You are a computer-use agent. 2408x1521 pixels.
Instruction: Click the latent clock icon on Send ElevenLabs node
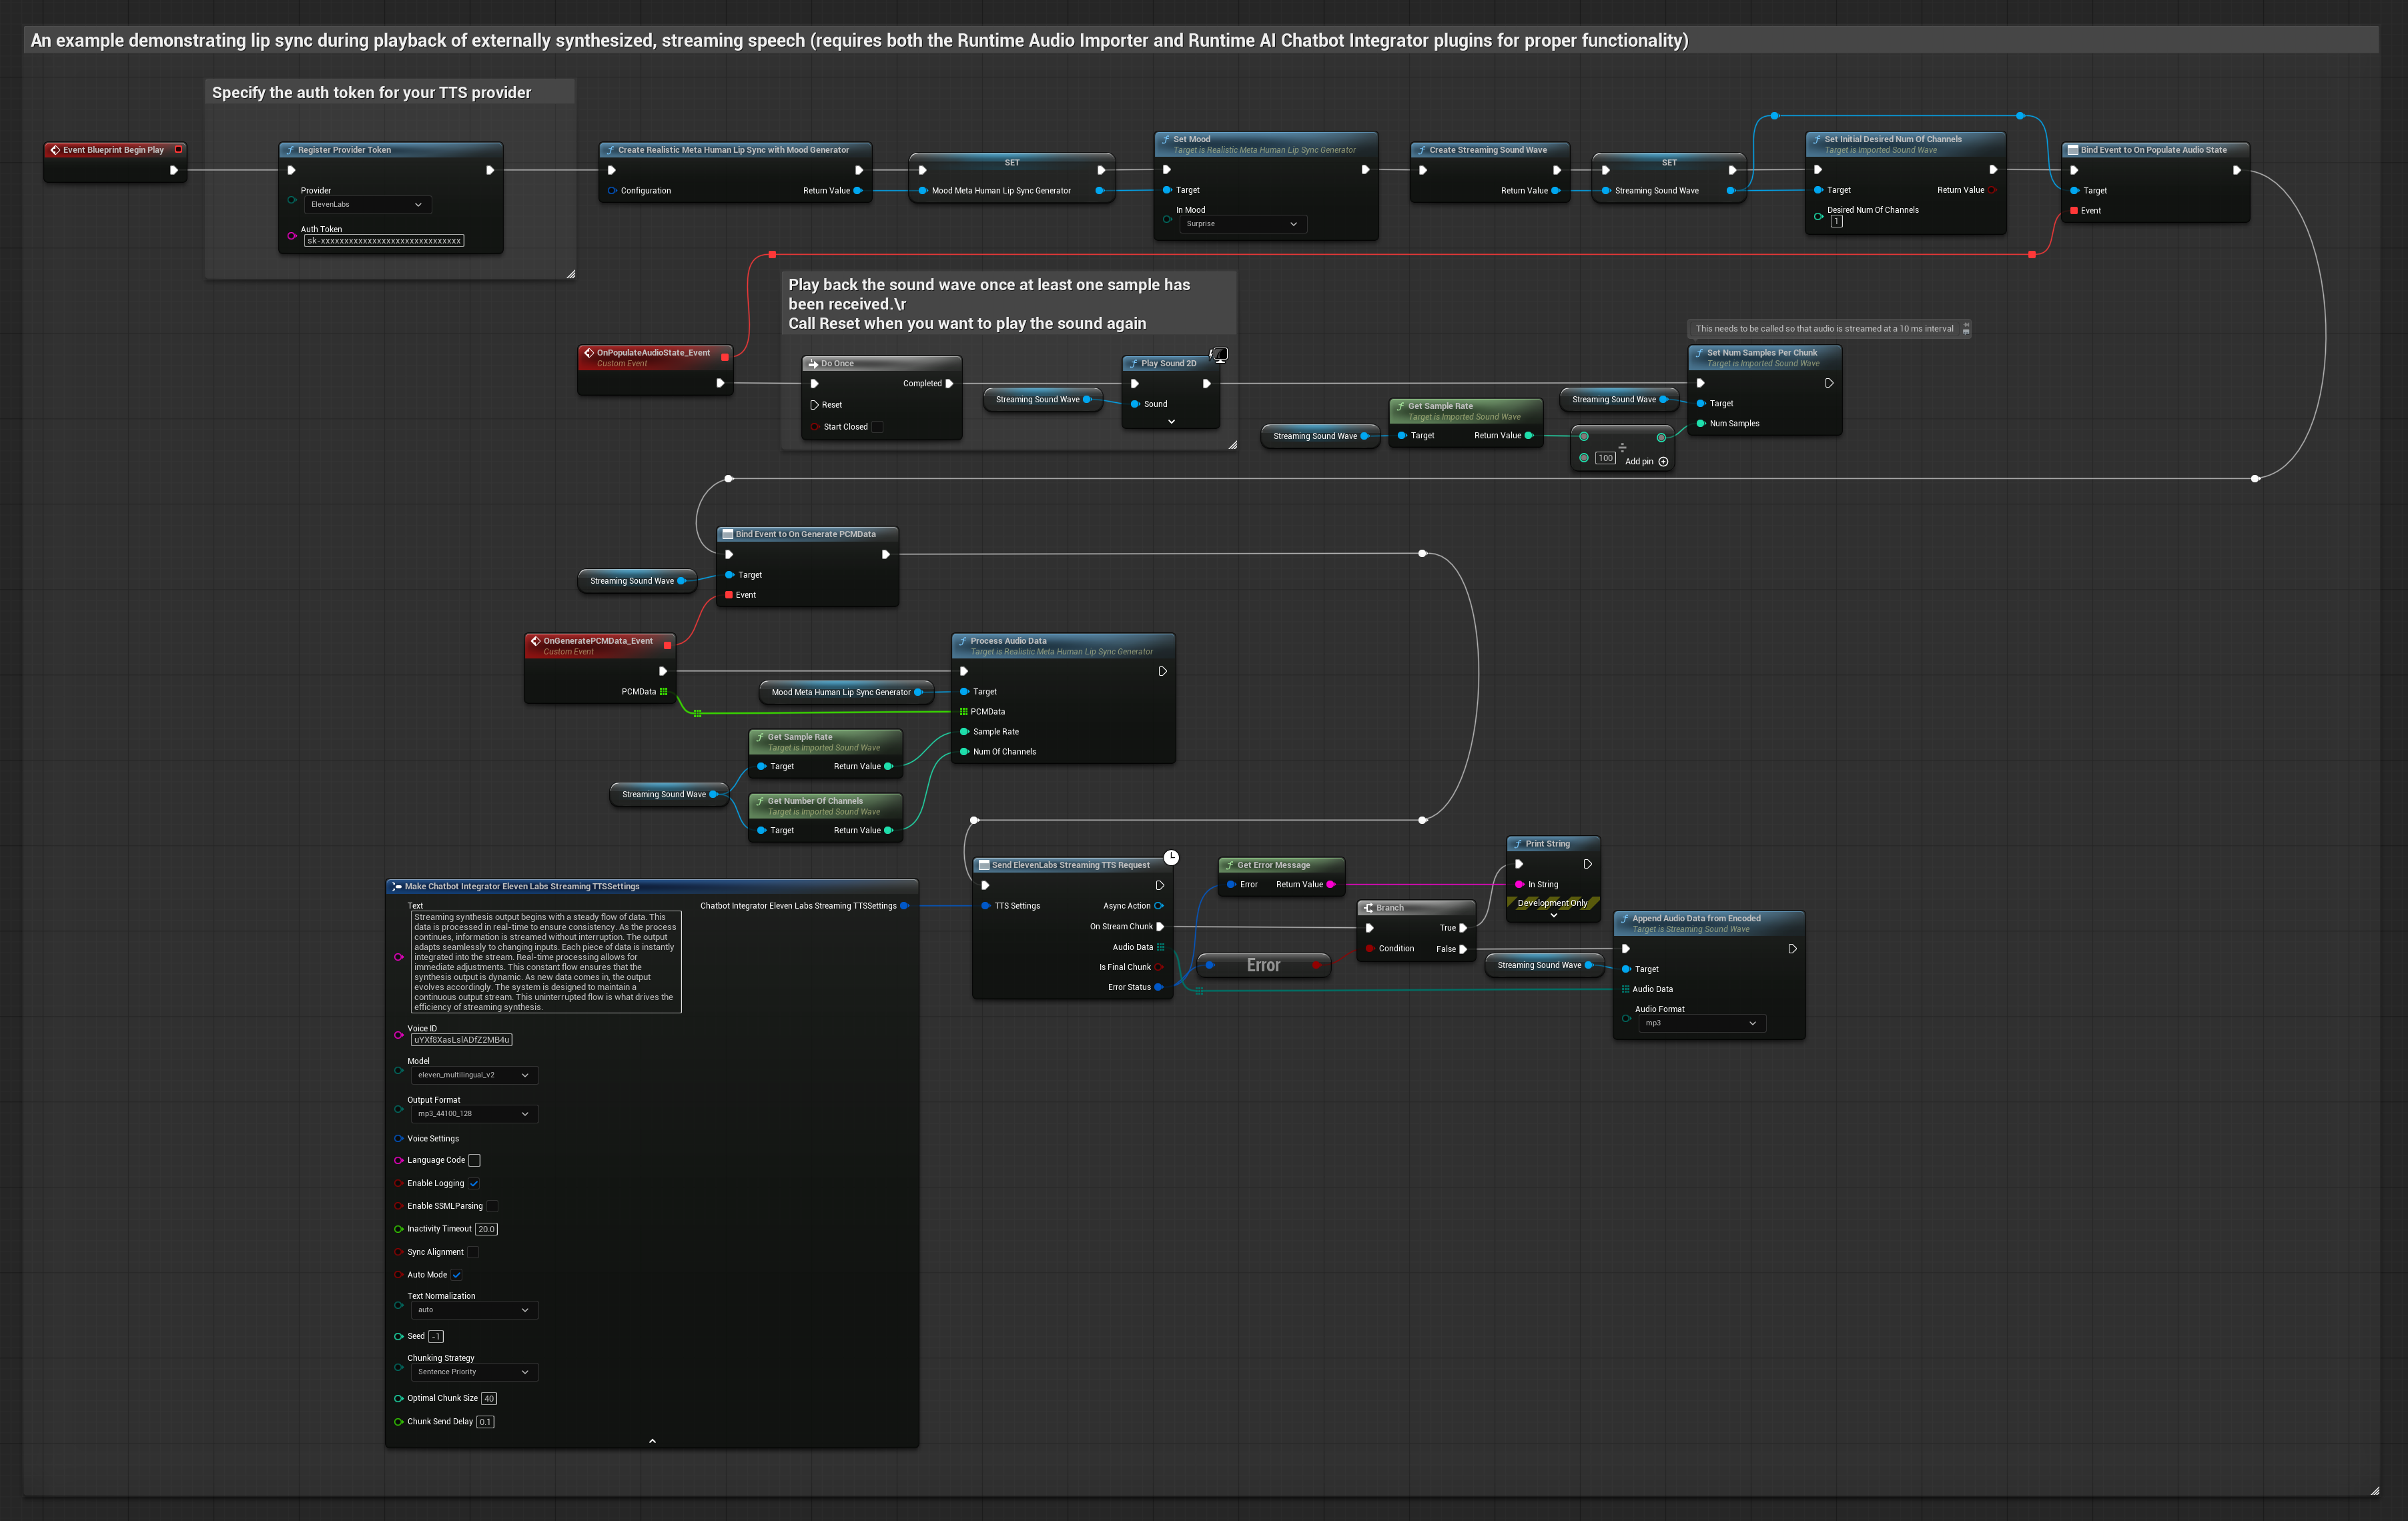[x=1171, y=857]
